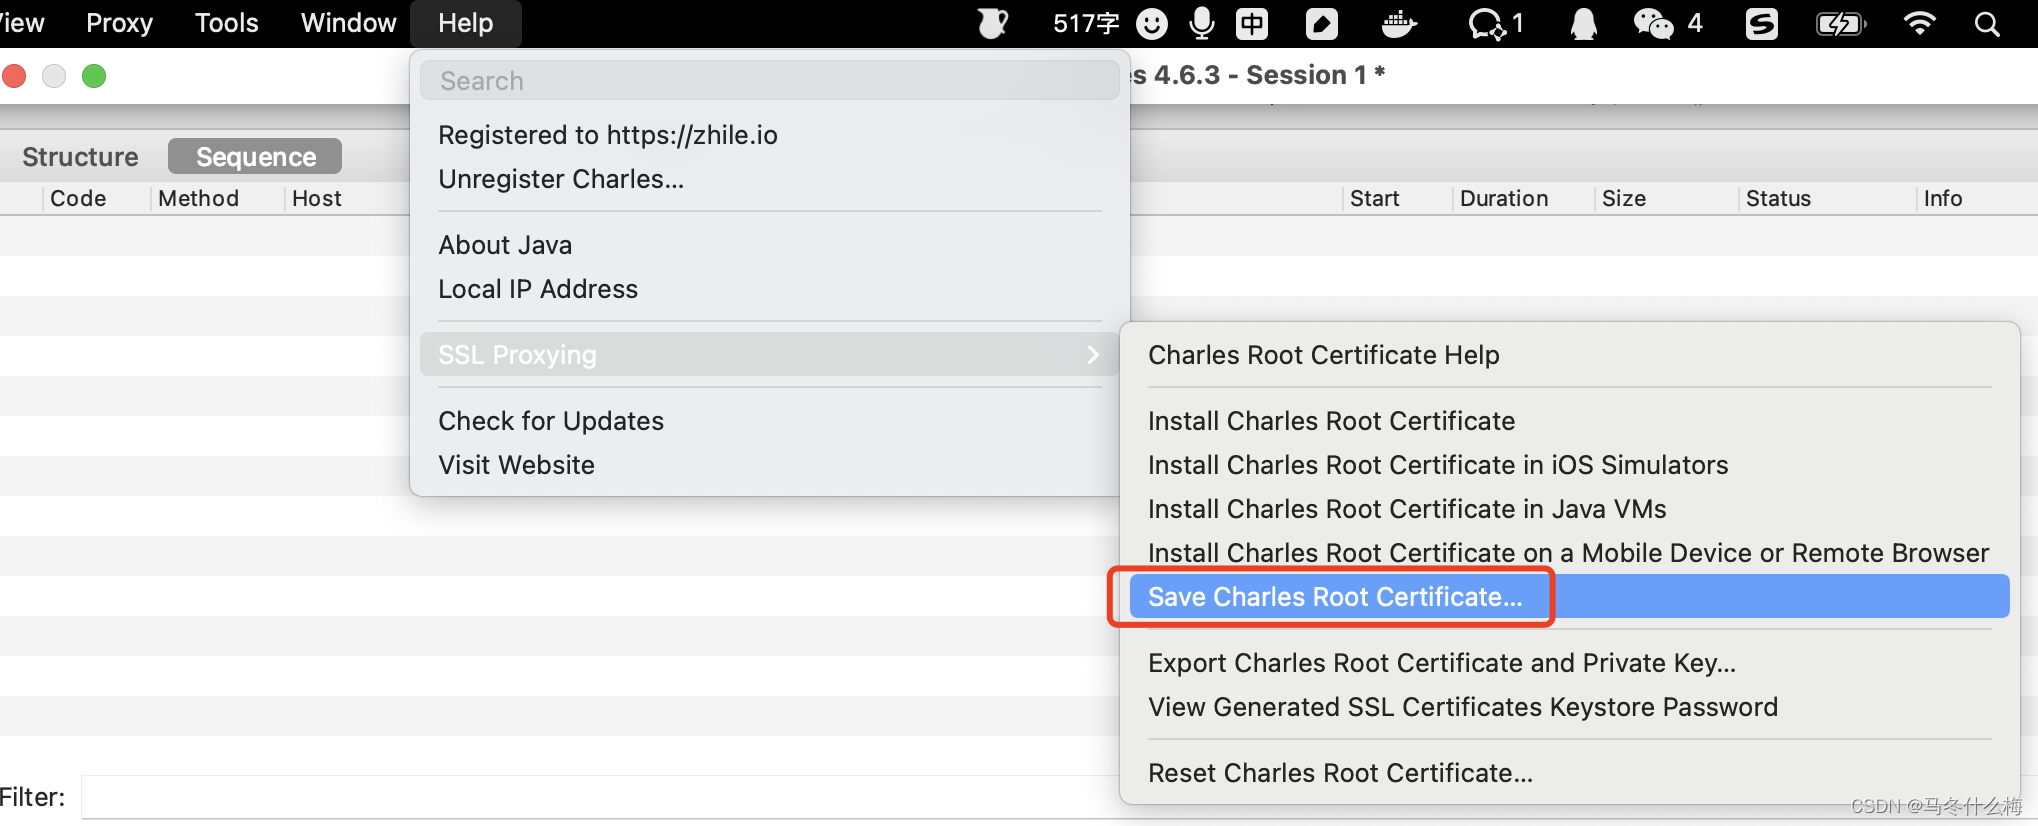Click the Sogou S icon in menu bar

pyautogui.click(x=1761, y=23)
